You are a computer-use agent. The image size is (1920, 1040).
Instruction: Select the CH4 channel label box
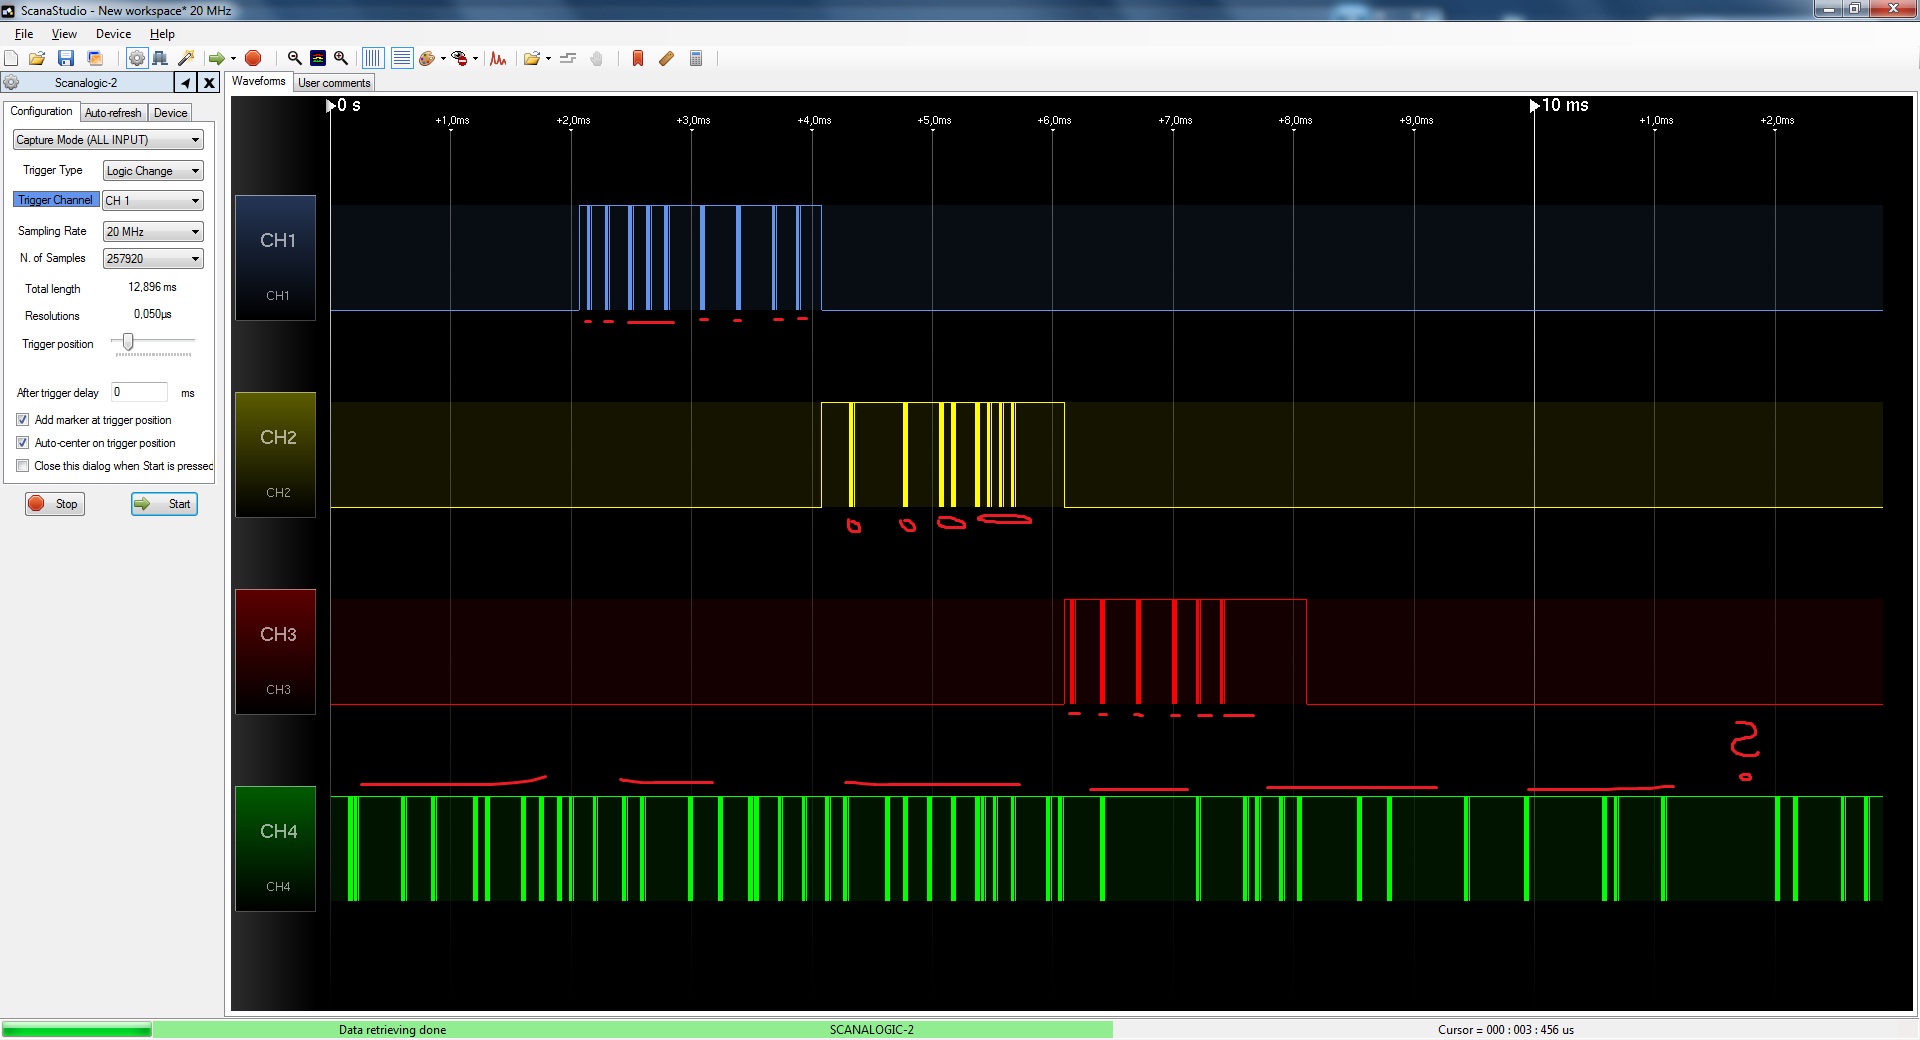tap(276, 849)
